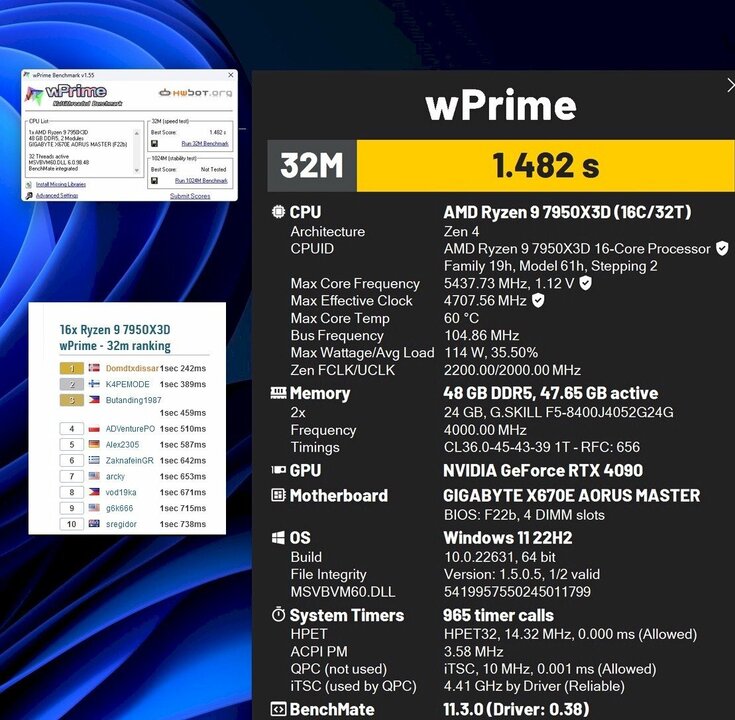Open Alex2305 profile in ranking

(122, 445)
